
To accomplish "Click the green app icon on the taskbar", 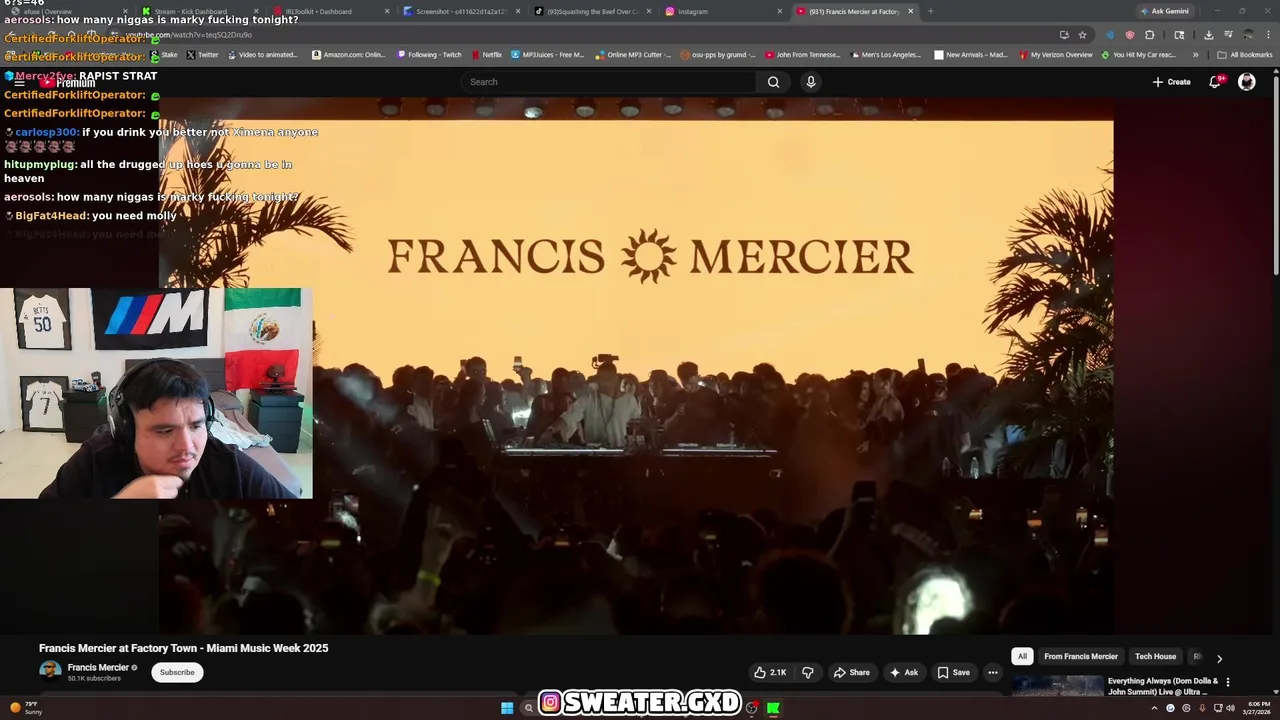I will click(773, 708).
